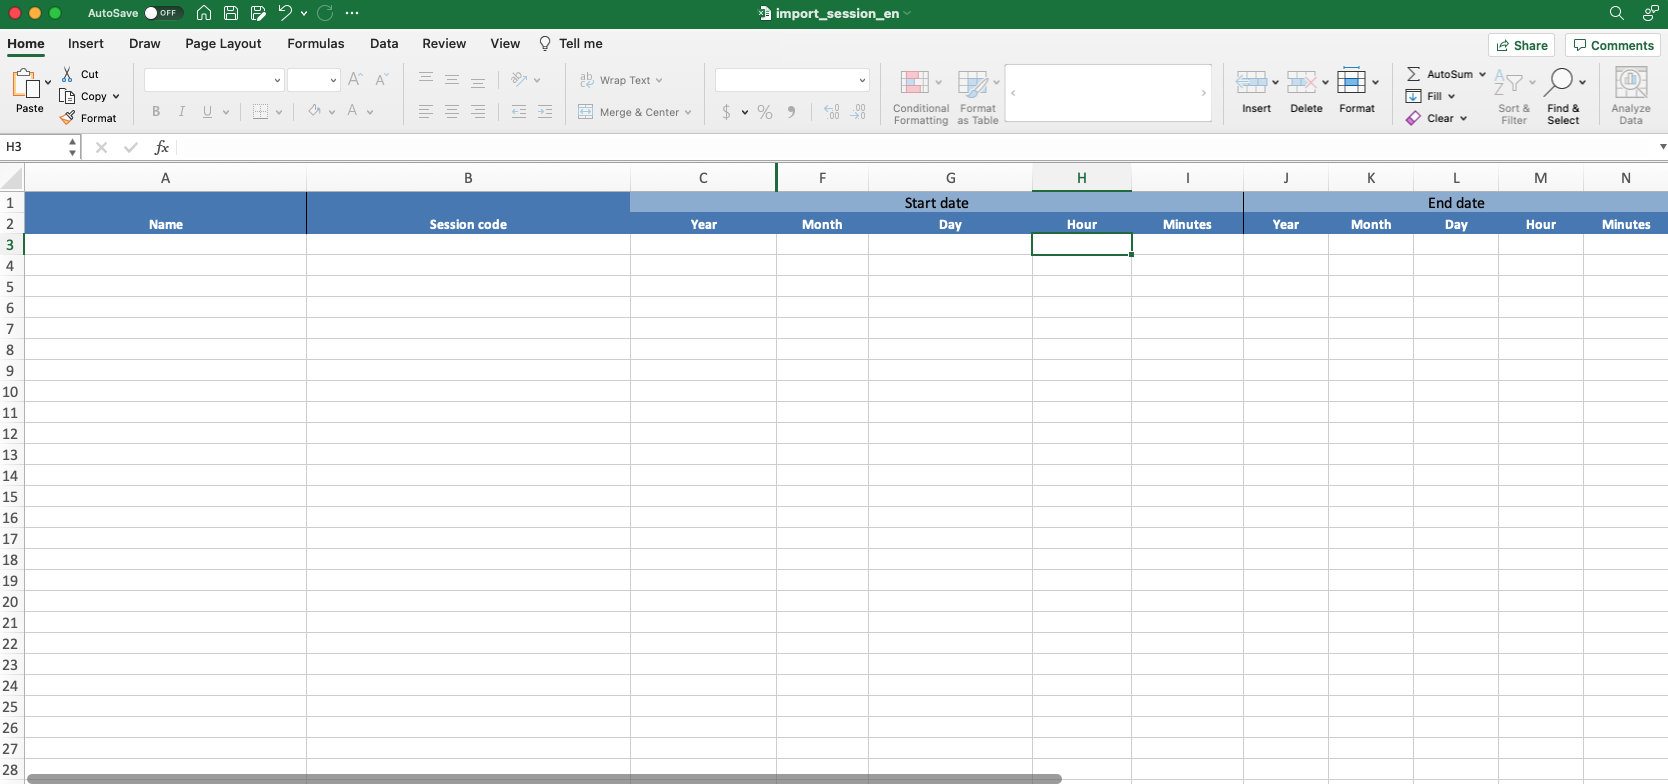
Task: Open the Review tab
Action: click(x=444, y=43)
